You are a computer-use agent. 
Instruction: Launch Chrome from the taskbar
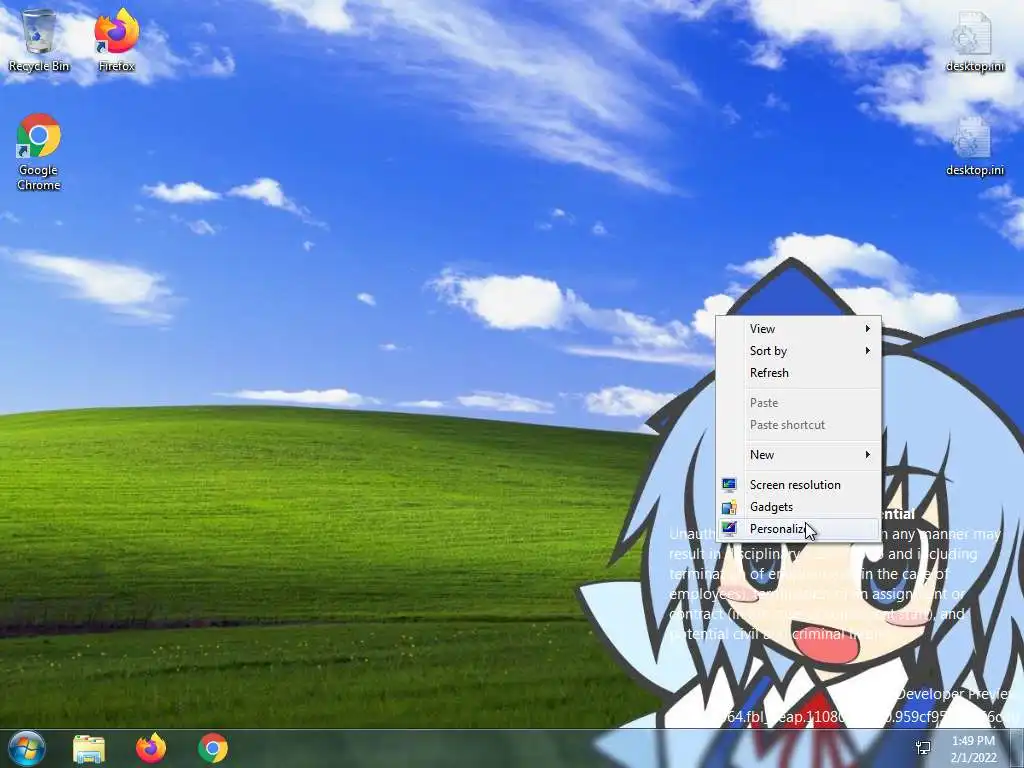(213, 748)
